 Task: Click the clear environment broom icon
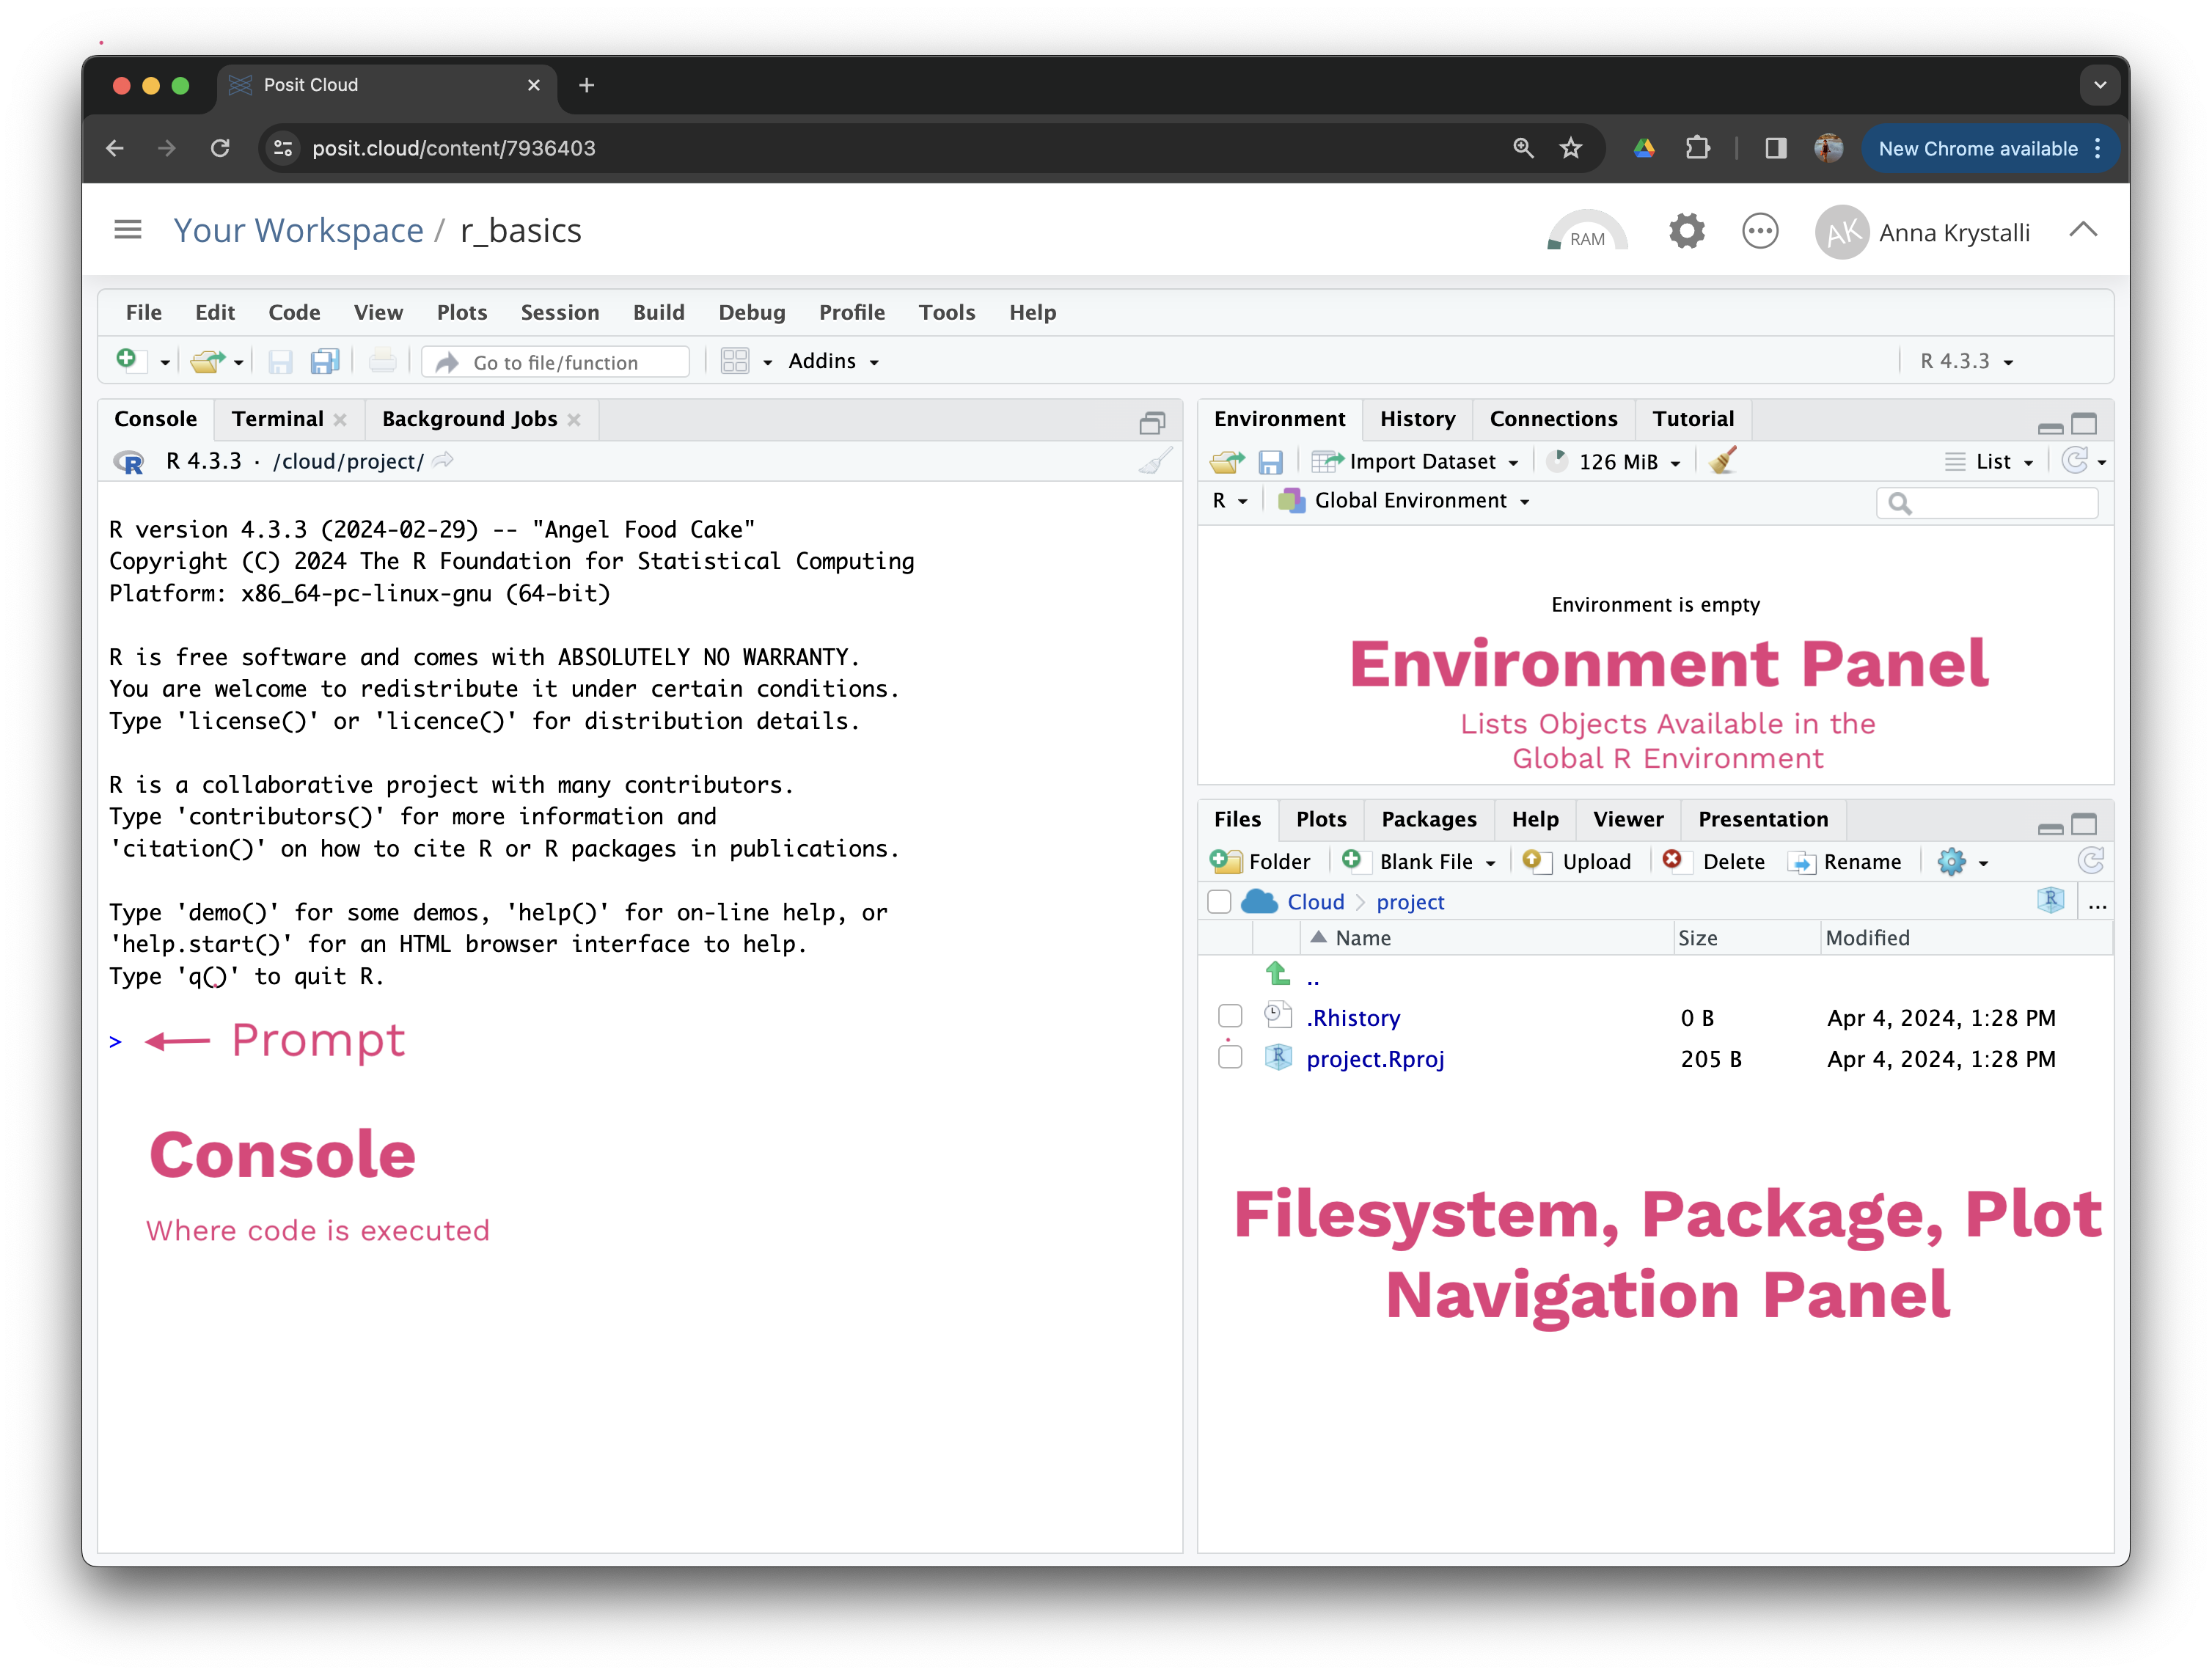click(1722, 461)
